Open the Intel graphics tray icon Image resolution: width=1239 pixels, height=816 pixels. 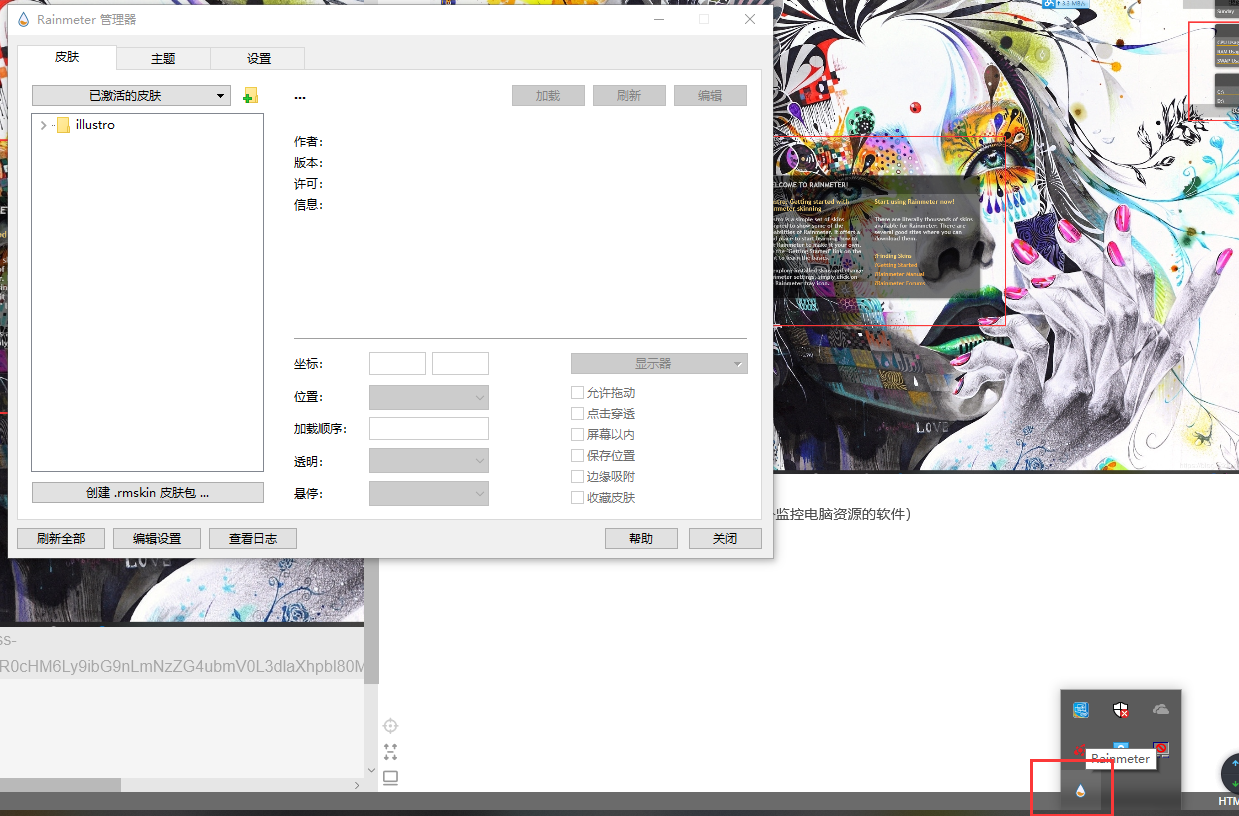tap(1080, 709)
